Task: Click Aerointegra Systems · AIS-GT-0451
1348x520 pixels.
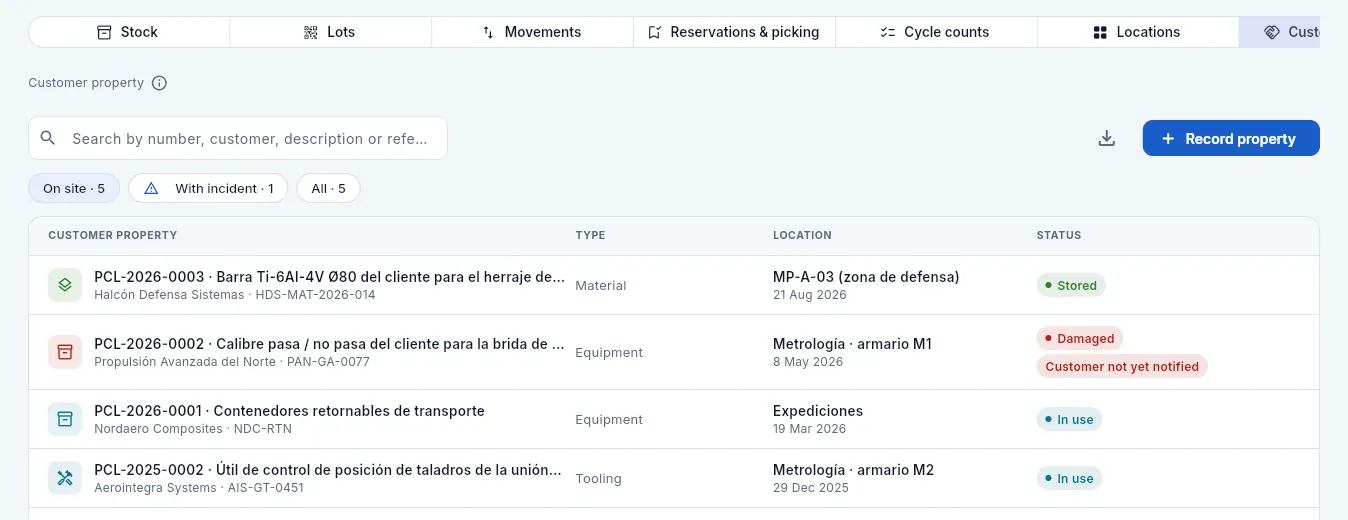Action: (x=199, y=488)
